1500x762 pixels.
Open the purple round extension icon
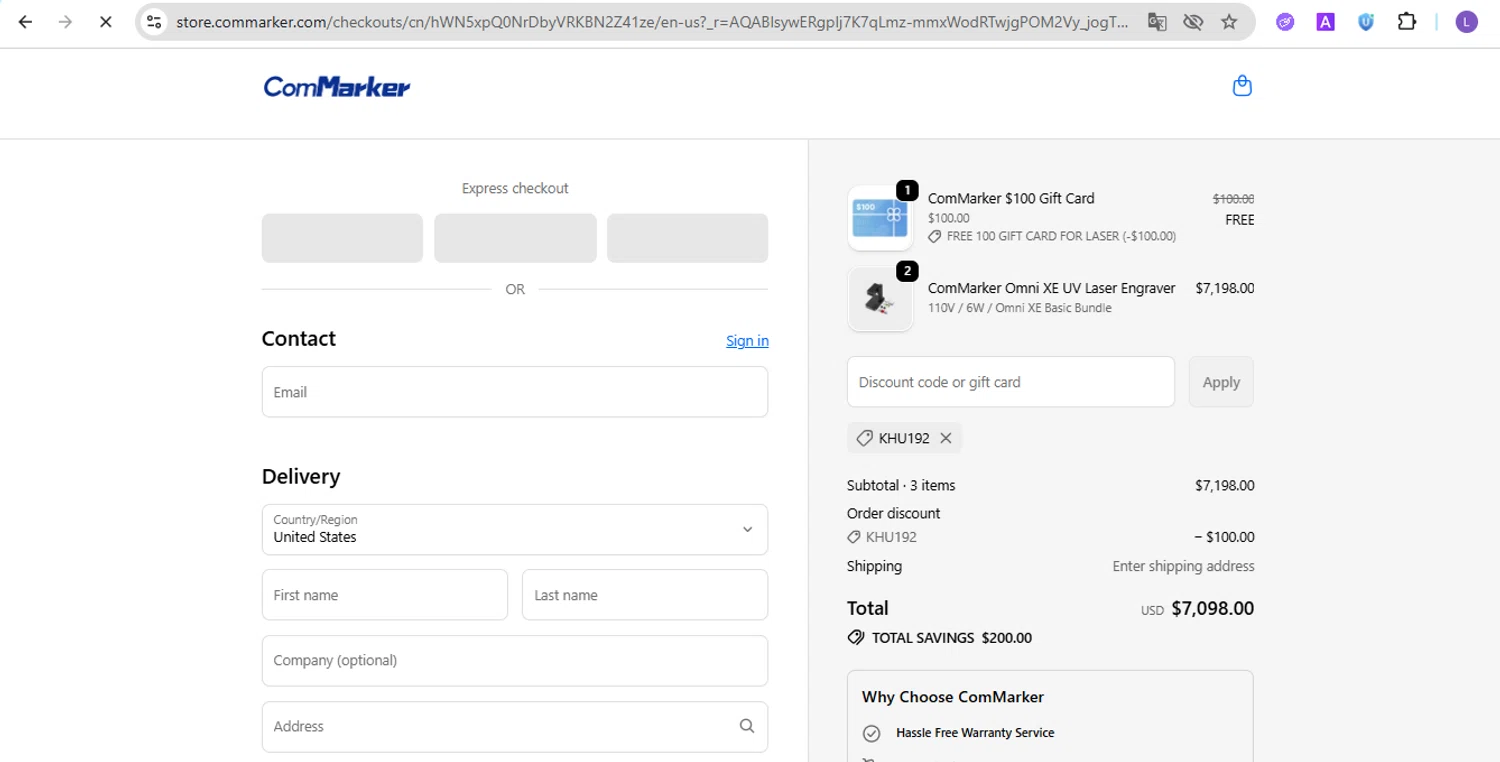click(x=1285, y=21)
